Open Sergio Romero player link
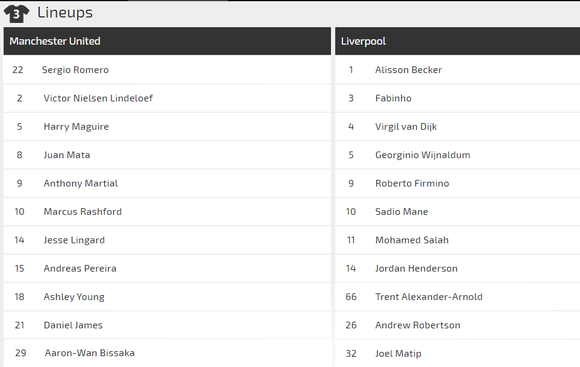Viewport: 580px width, 367px height. (x=75, y=70)
